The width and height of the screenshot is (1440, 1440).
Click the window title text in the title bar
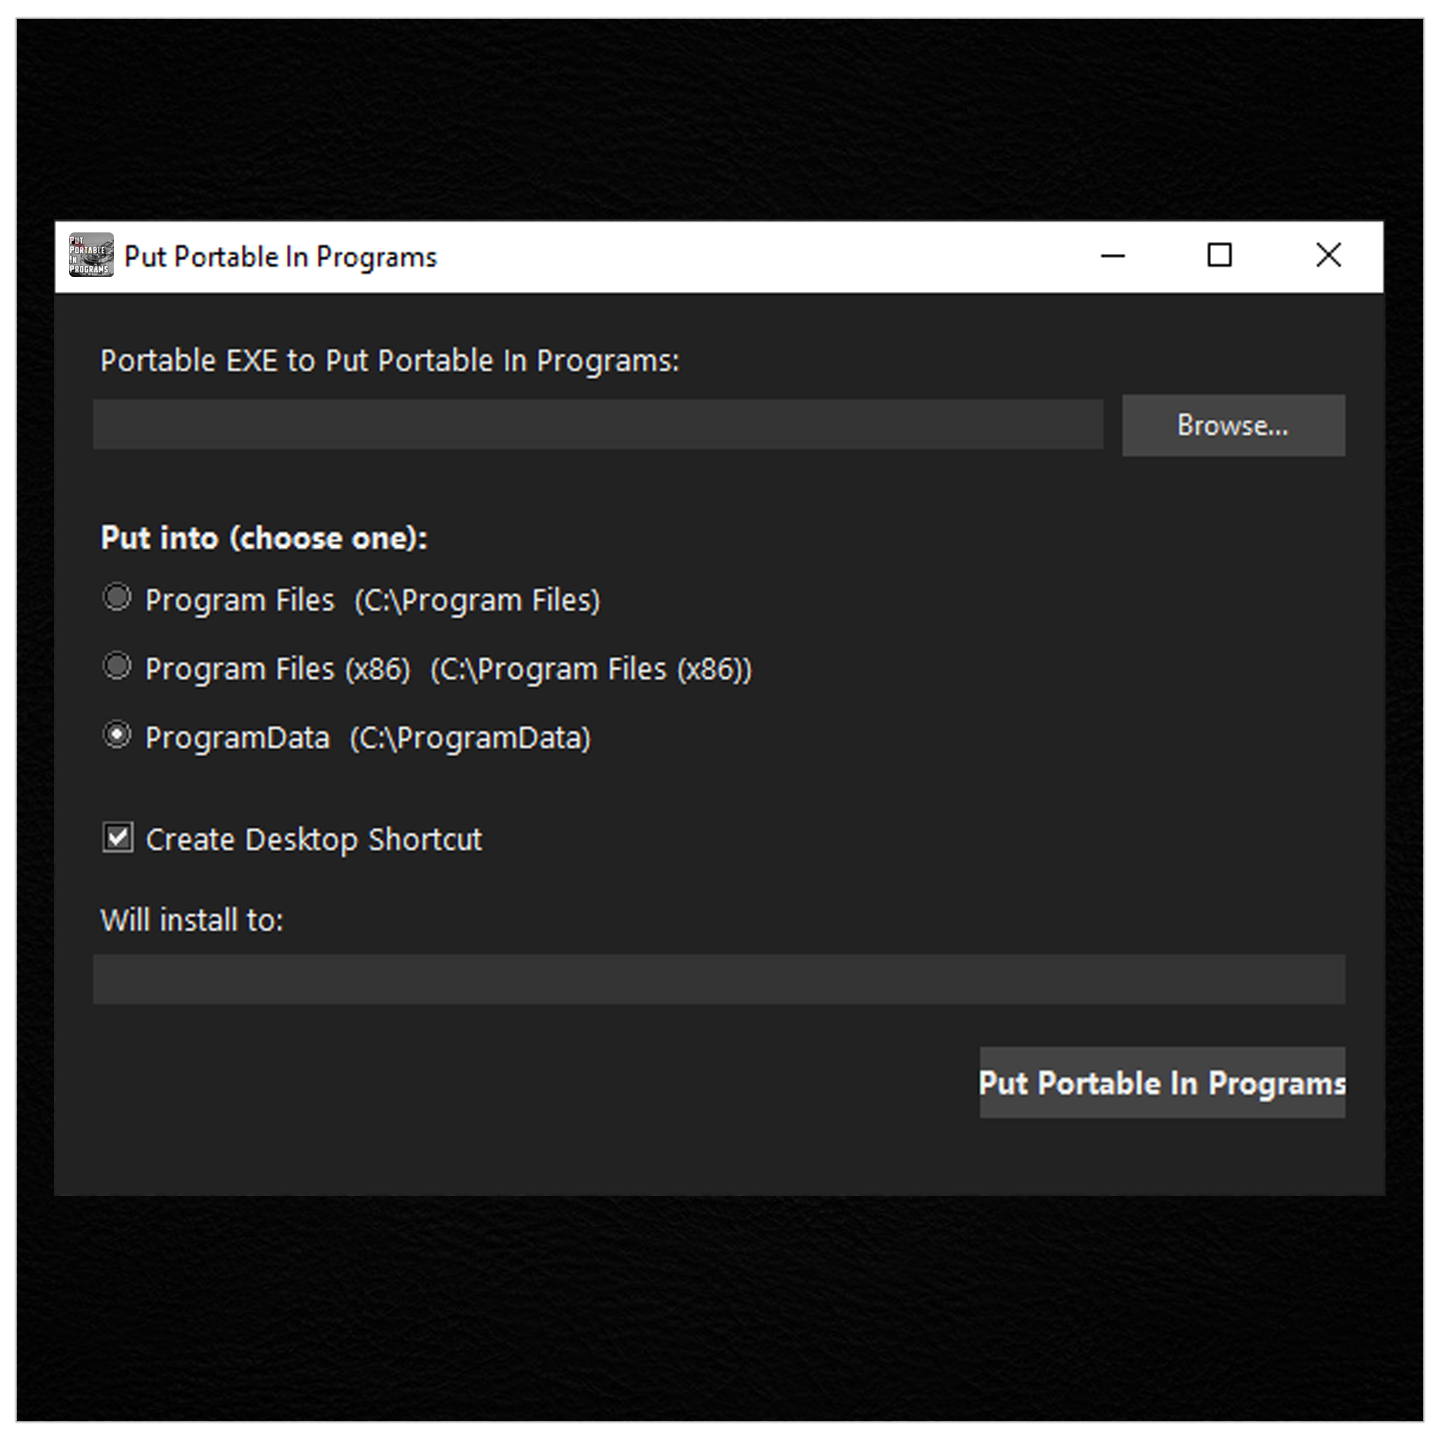281,257
